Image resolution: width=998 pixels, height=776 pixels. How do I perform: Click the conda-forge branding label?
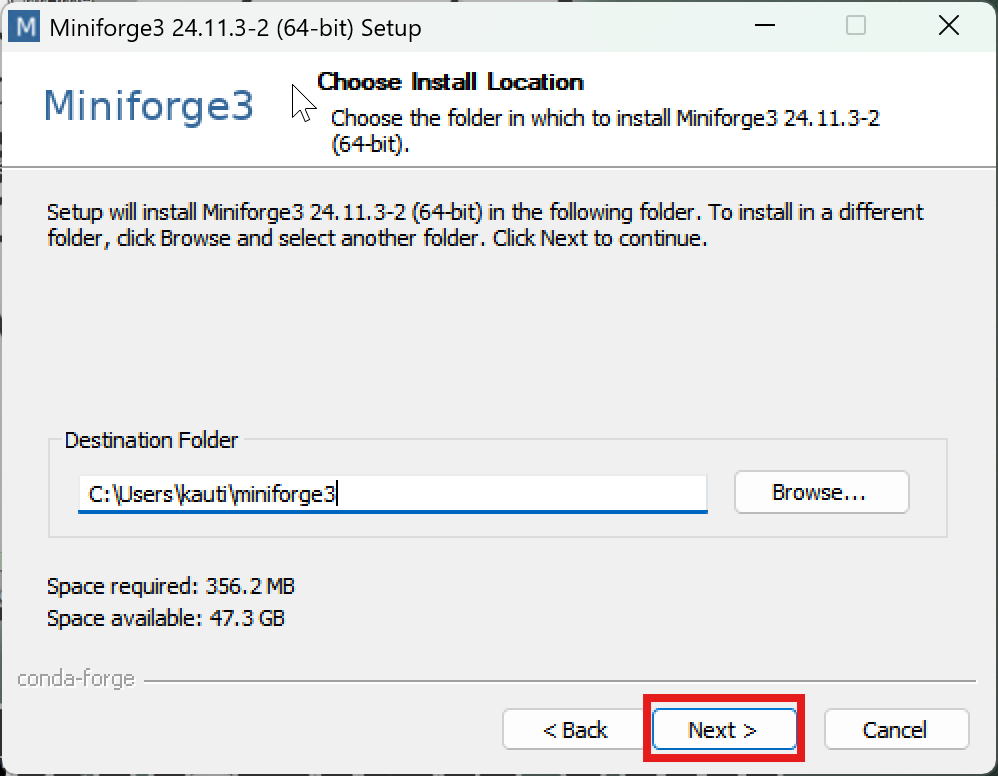[76, 679]
